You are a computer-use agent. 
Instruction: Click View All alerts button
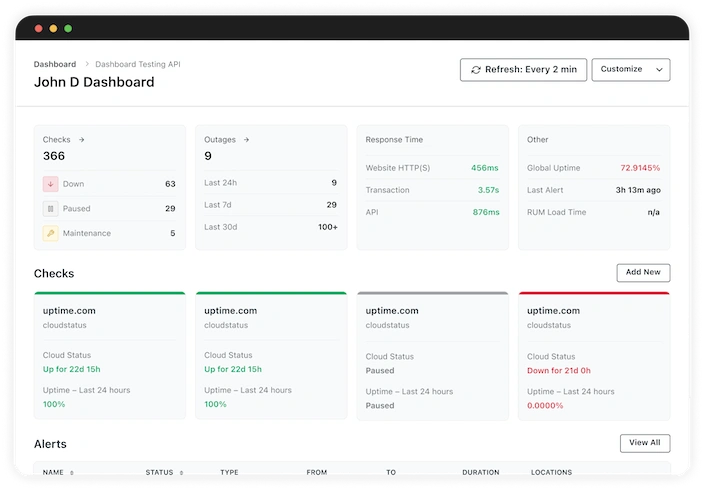click(x=644, y=443)
